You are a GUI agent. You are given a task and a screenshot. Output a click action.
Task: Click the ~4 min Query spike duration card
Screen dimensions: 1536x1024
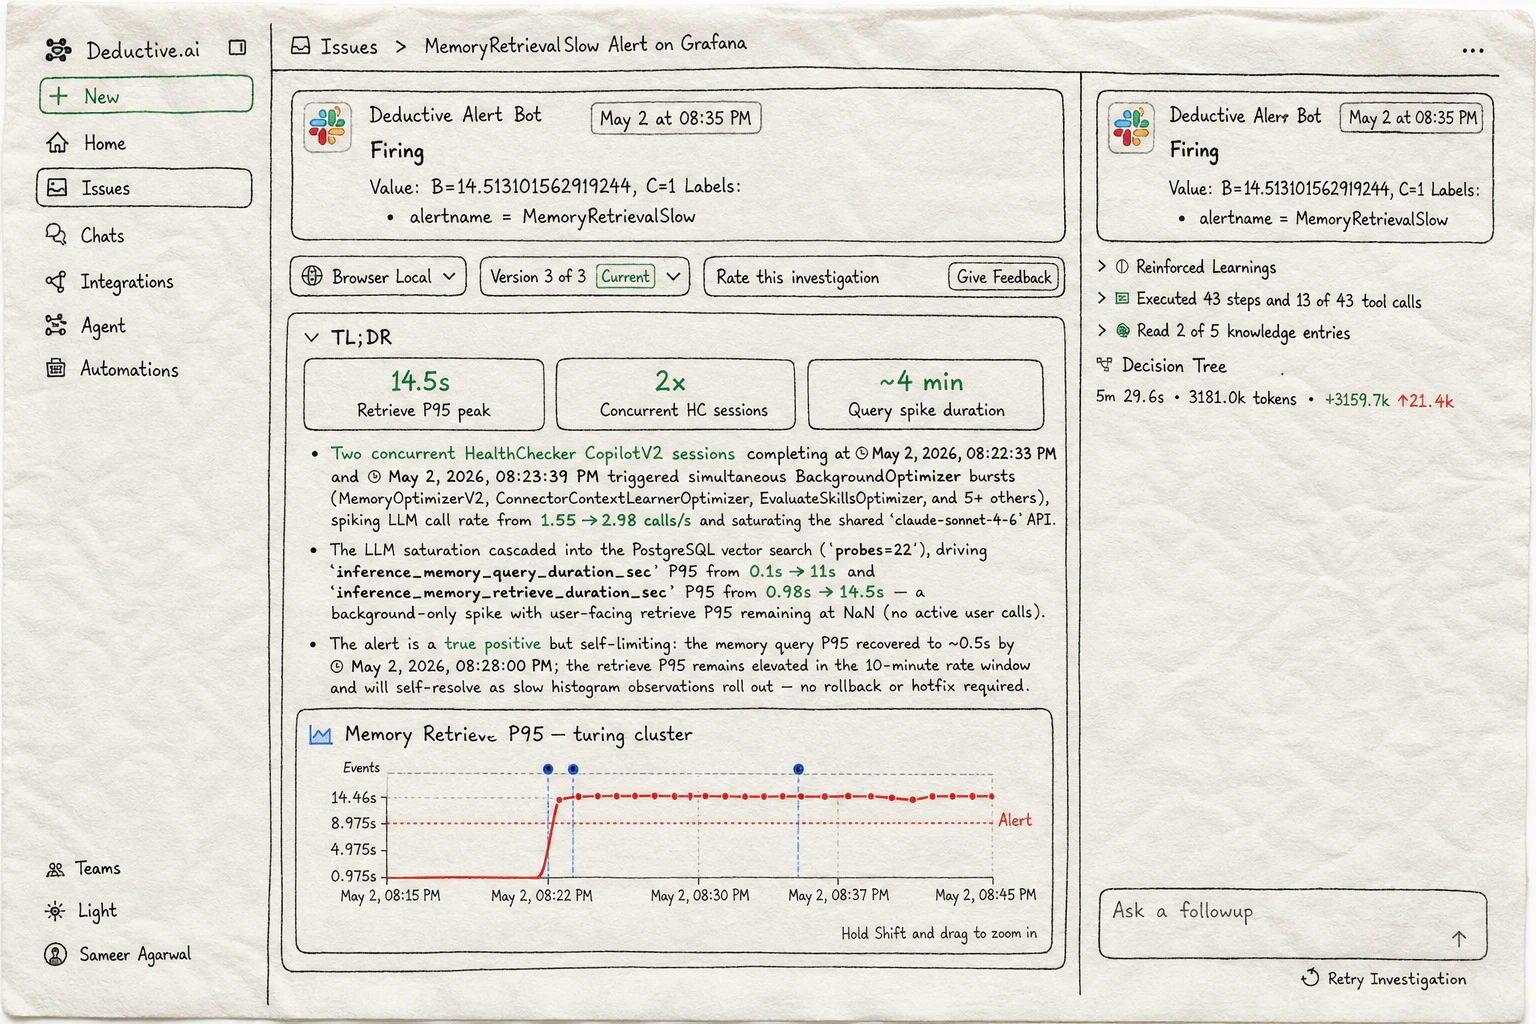[x=926, y=394]
